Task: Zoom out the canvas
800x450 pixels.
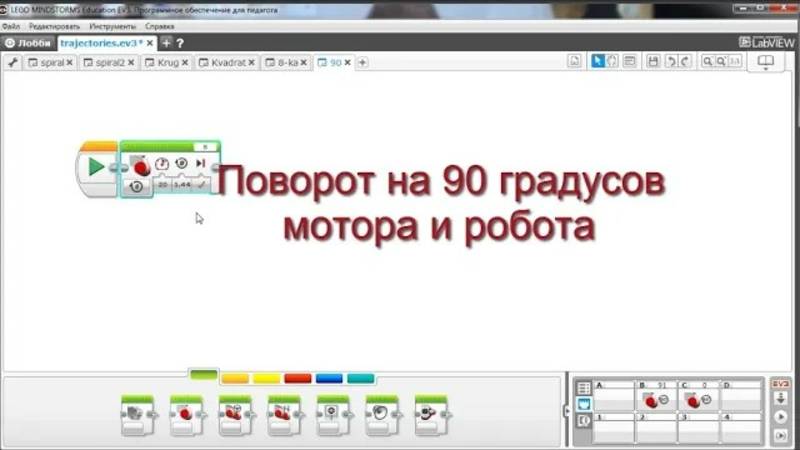Action: (x=708, y=61)
